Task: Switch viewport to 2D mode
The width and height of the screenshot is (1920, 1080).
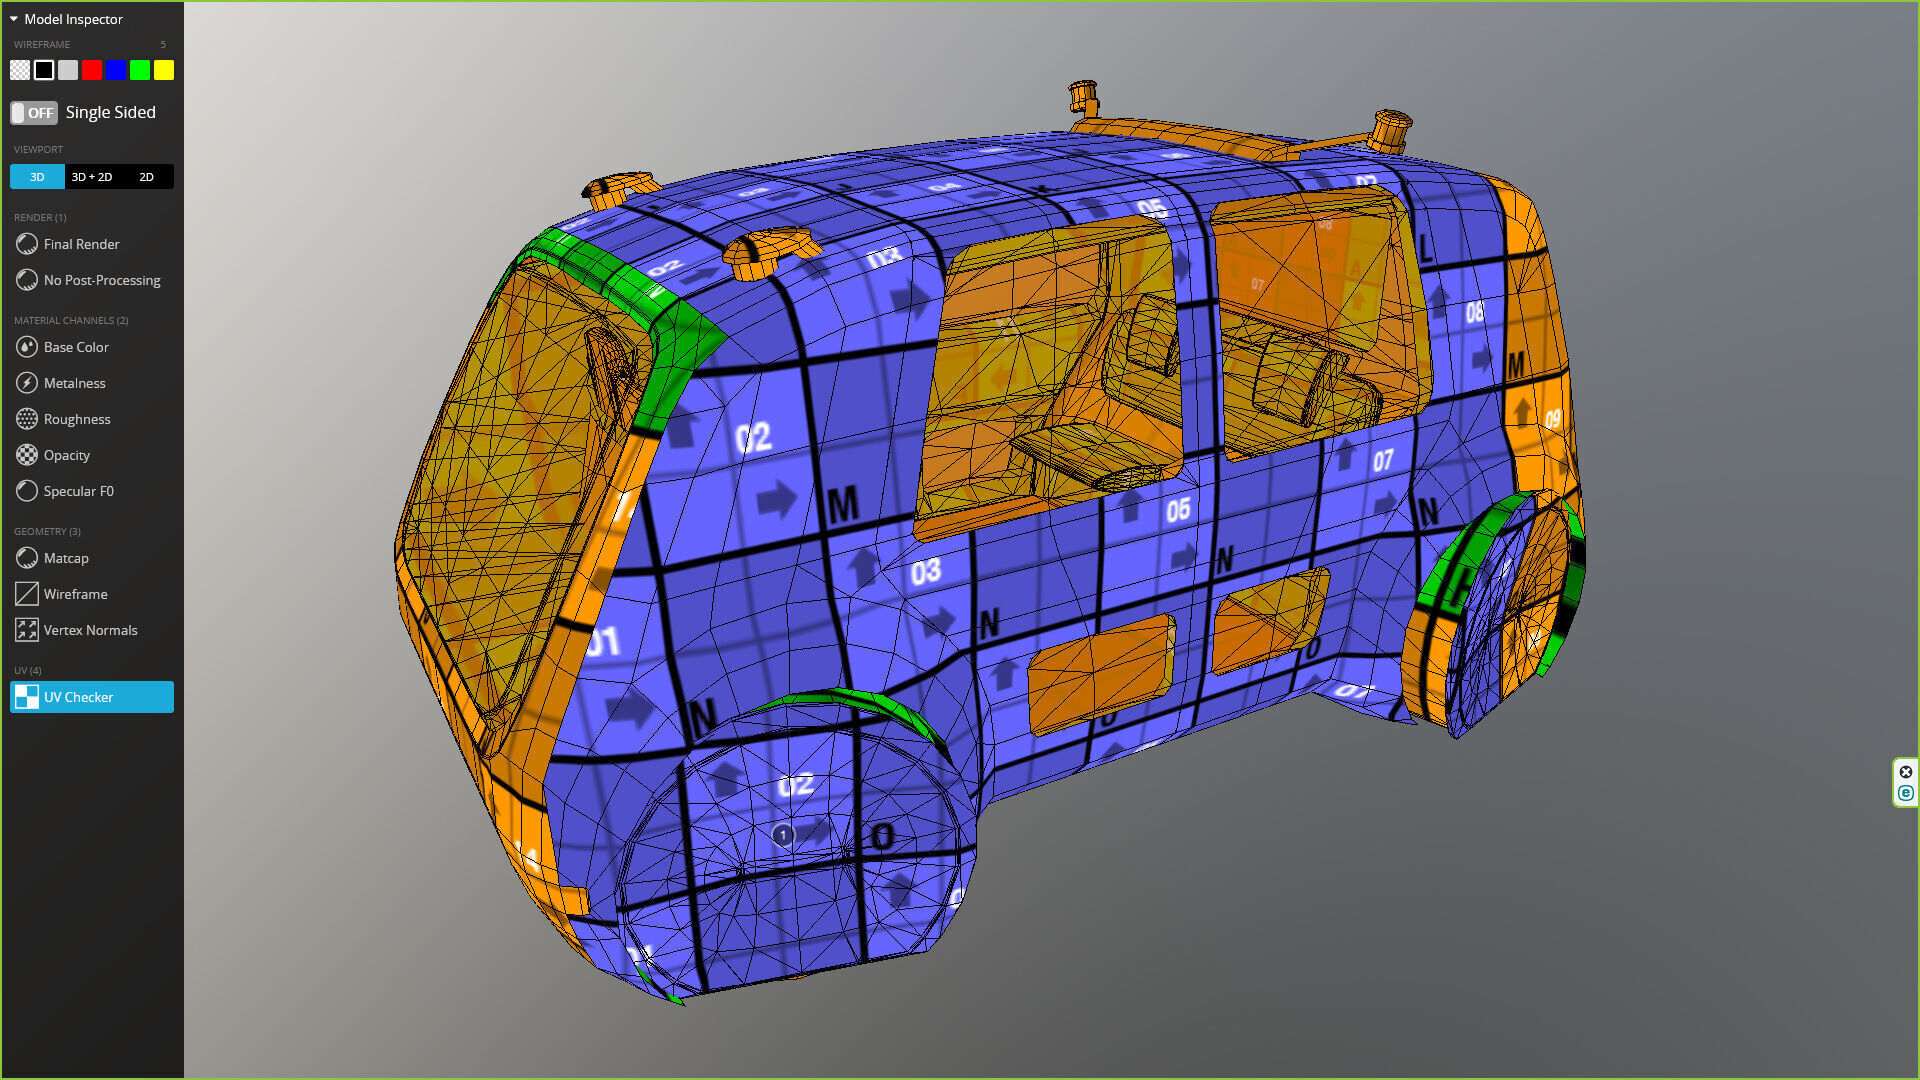Action: (x=146, y=177)
